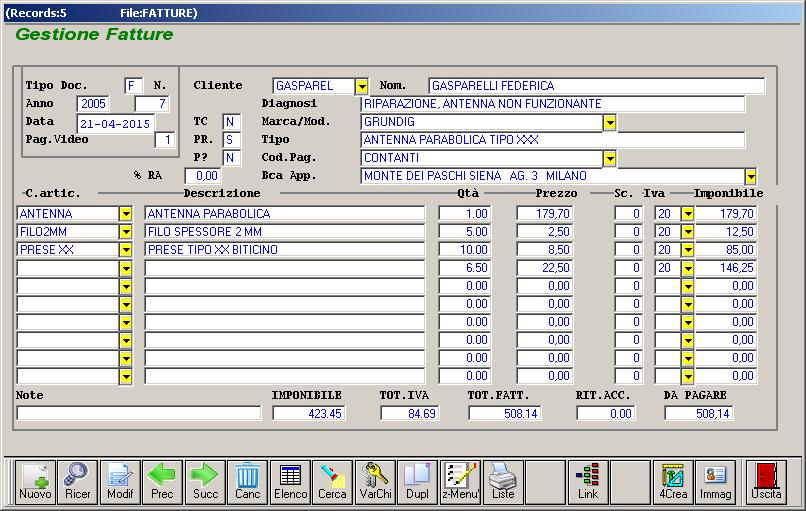Viewport: 806px width, 511px height.
Task: Expand the Bca App. bank dropdown
Action: point(751,176)
